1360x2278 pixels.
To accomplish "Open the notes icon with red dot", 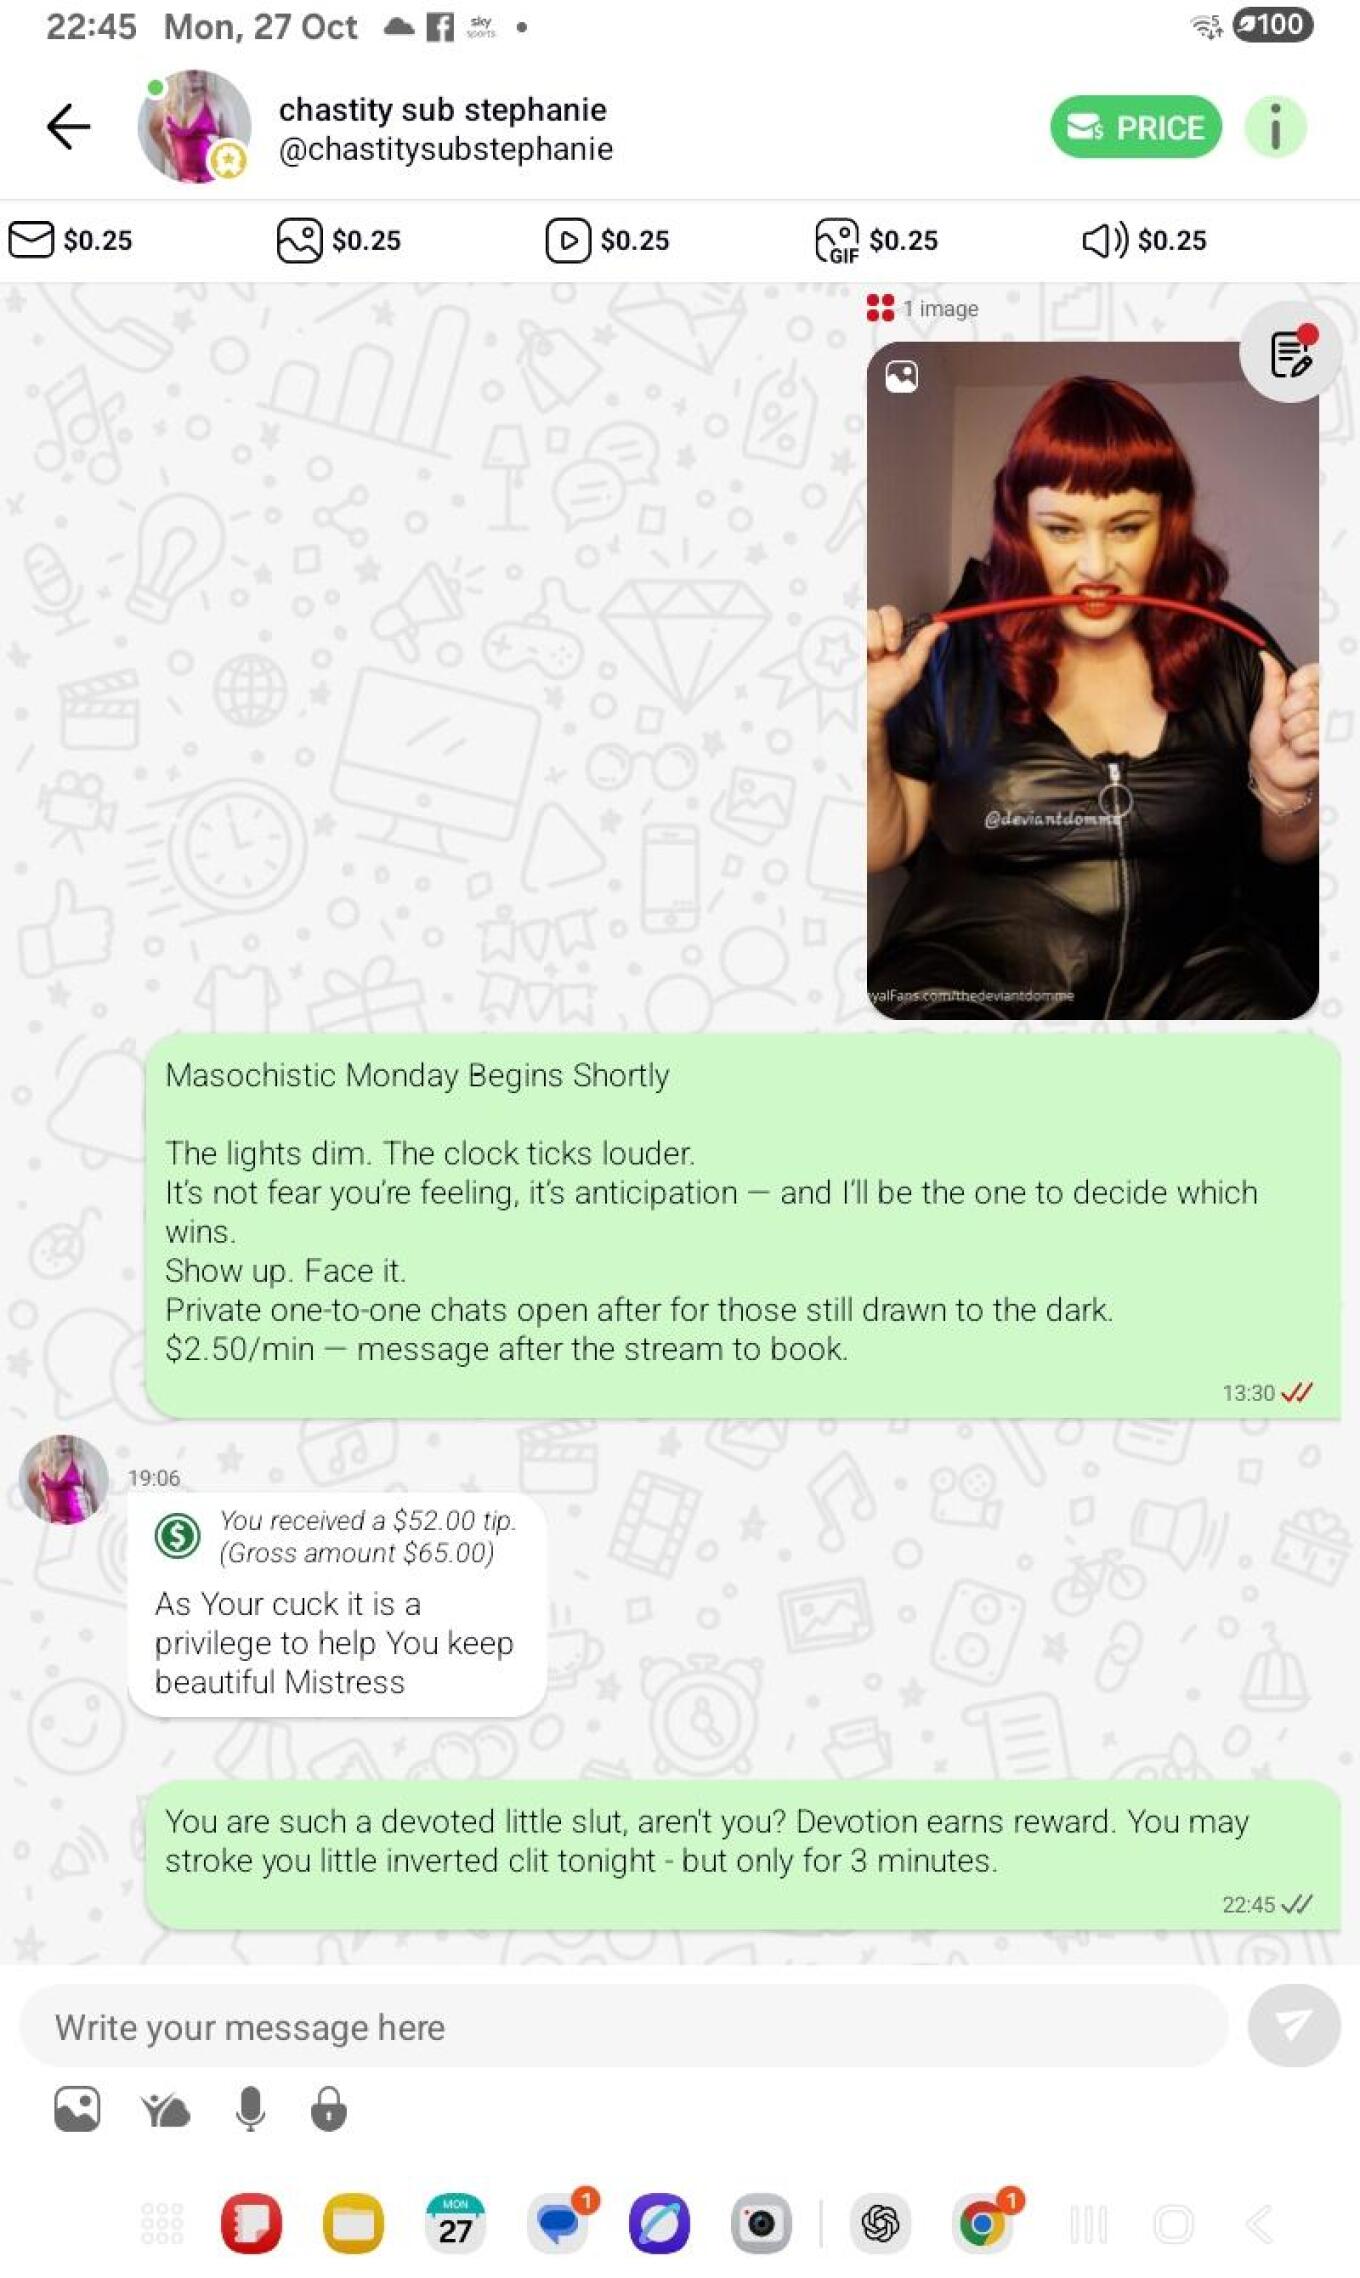I will pyautogui.click(x=1290, y=352).
